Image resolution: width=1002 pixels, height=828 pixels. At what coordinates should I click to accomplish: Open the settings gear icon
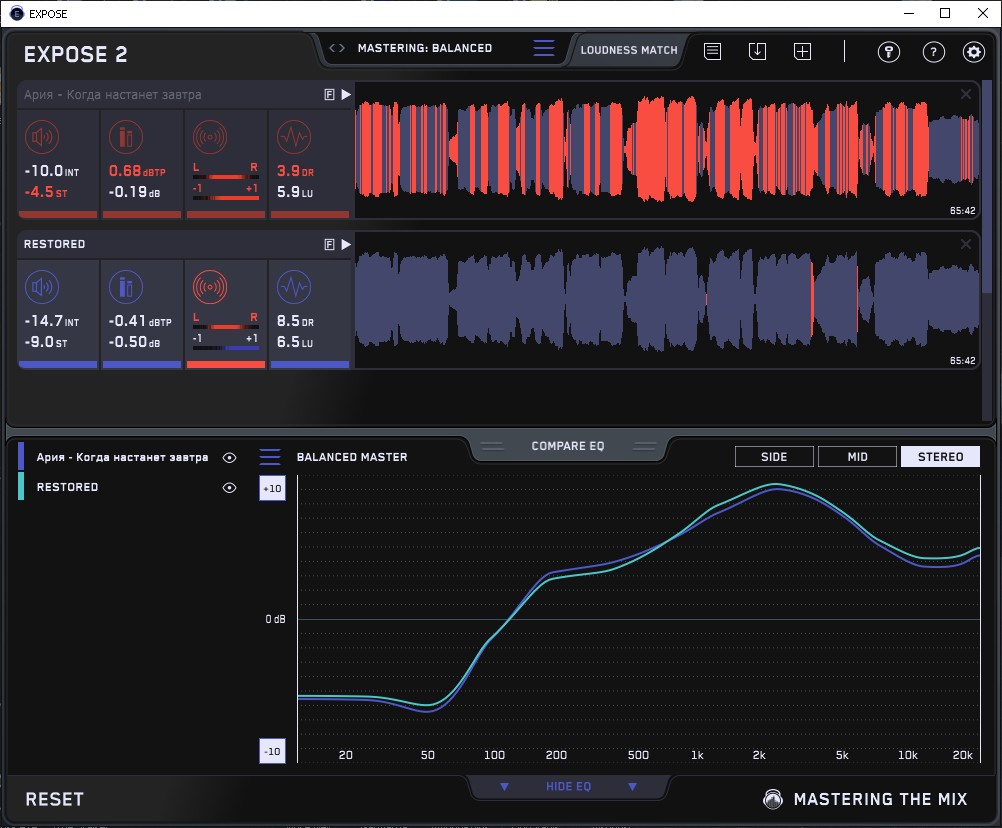tap(974, 52)
